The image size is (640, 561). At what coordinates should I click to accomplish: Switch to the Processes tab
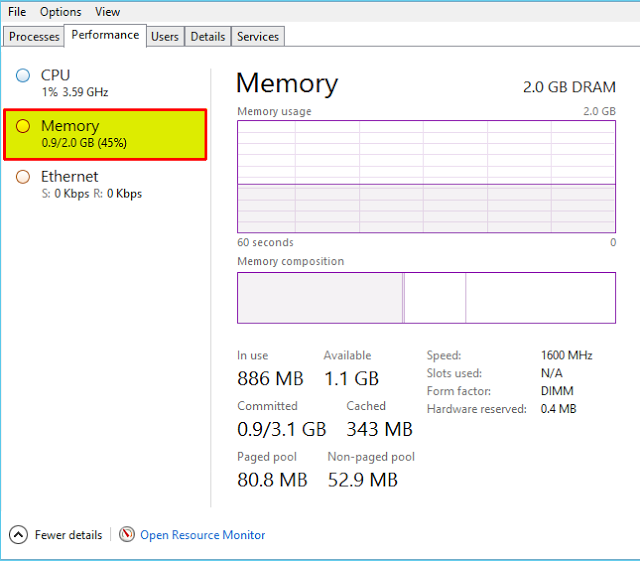(34, 37)
